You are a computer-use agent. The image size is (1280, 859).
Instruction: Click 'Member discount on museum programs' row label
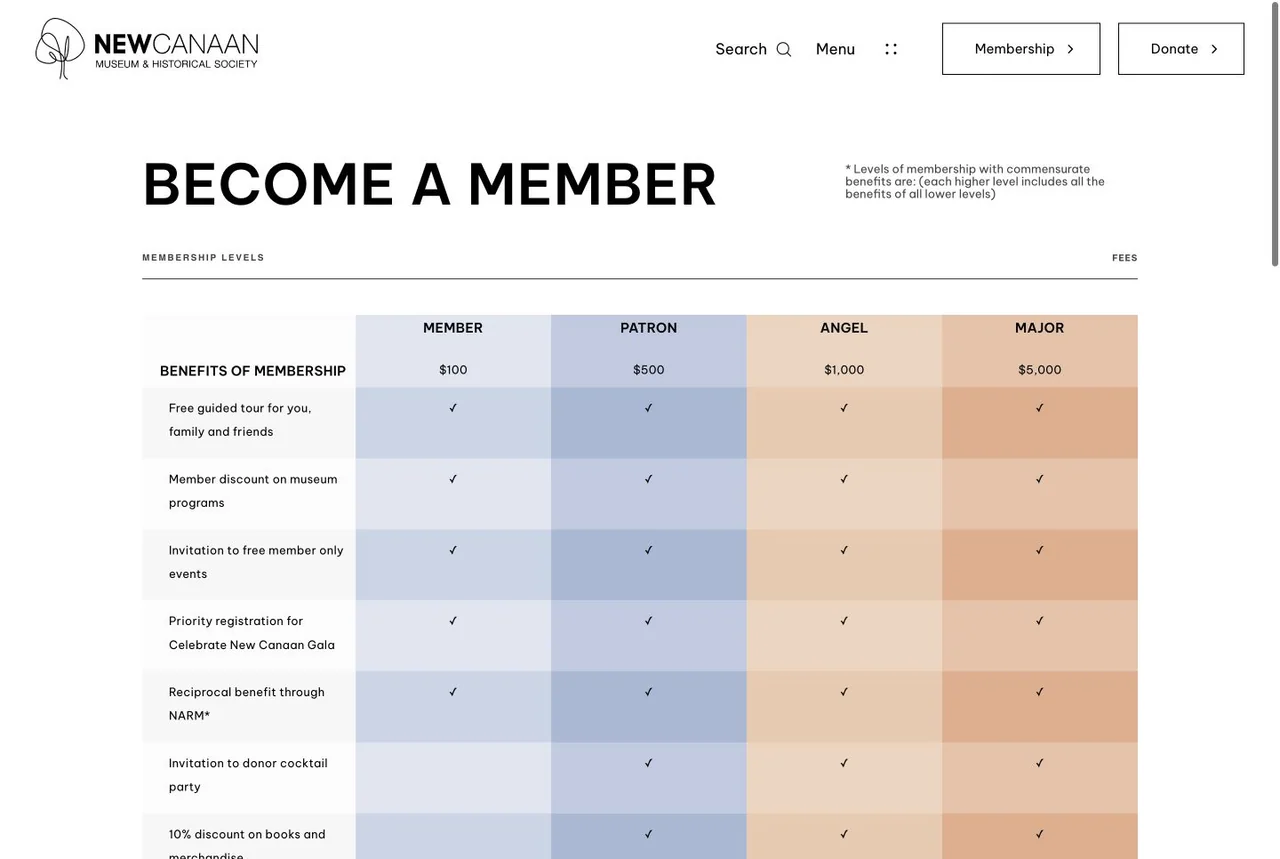253,491
